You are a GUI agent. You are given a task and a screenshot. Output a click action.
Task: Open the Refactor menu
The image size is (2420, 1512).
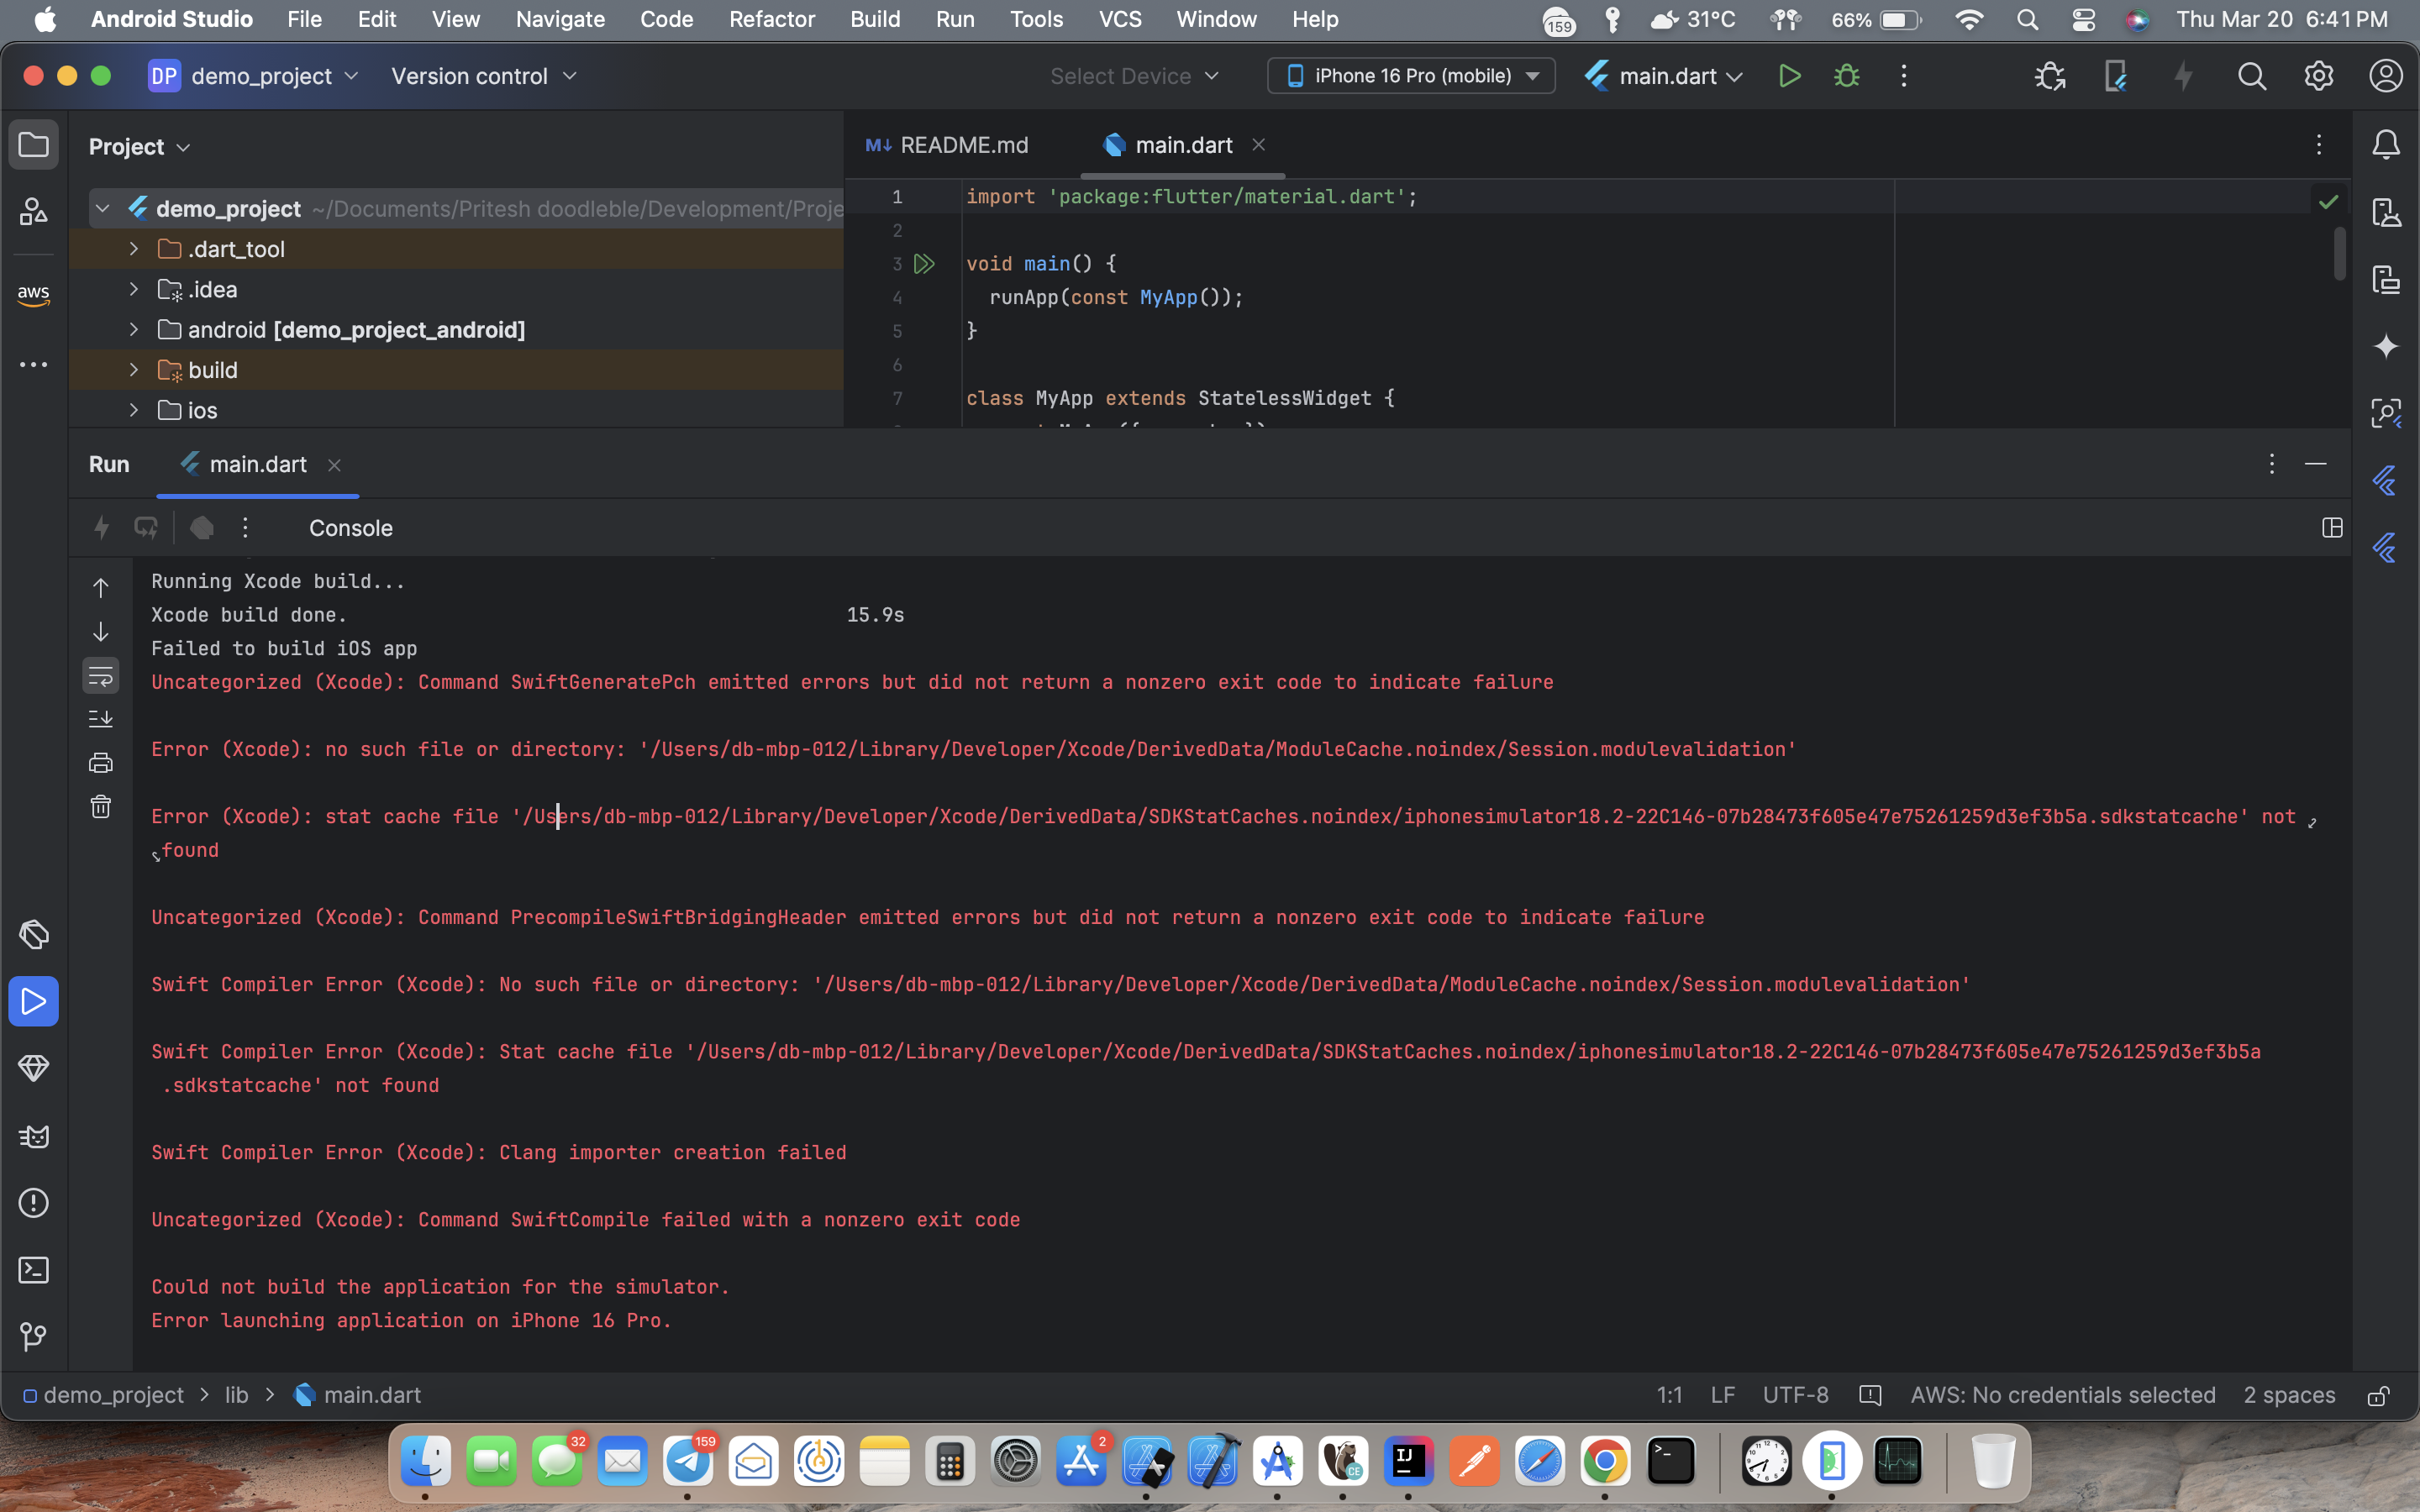pos(771,19)
